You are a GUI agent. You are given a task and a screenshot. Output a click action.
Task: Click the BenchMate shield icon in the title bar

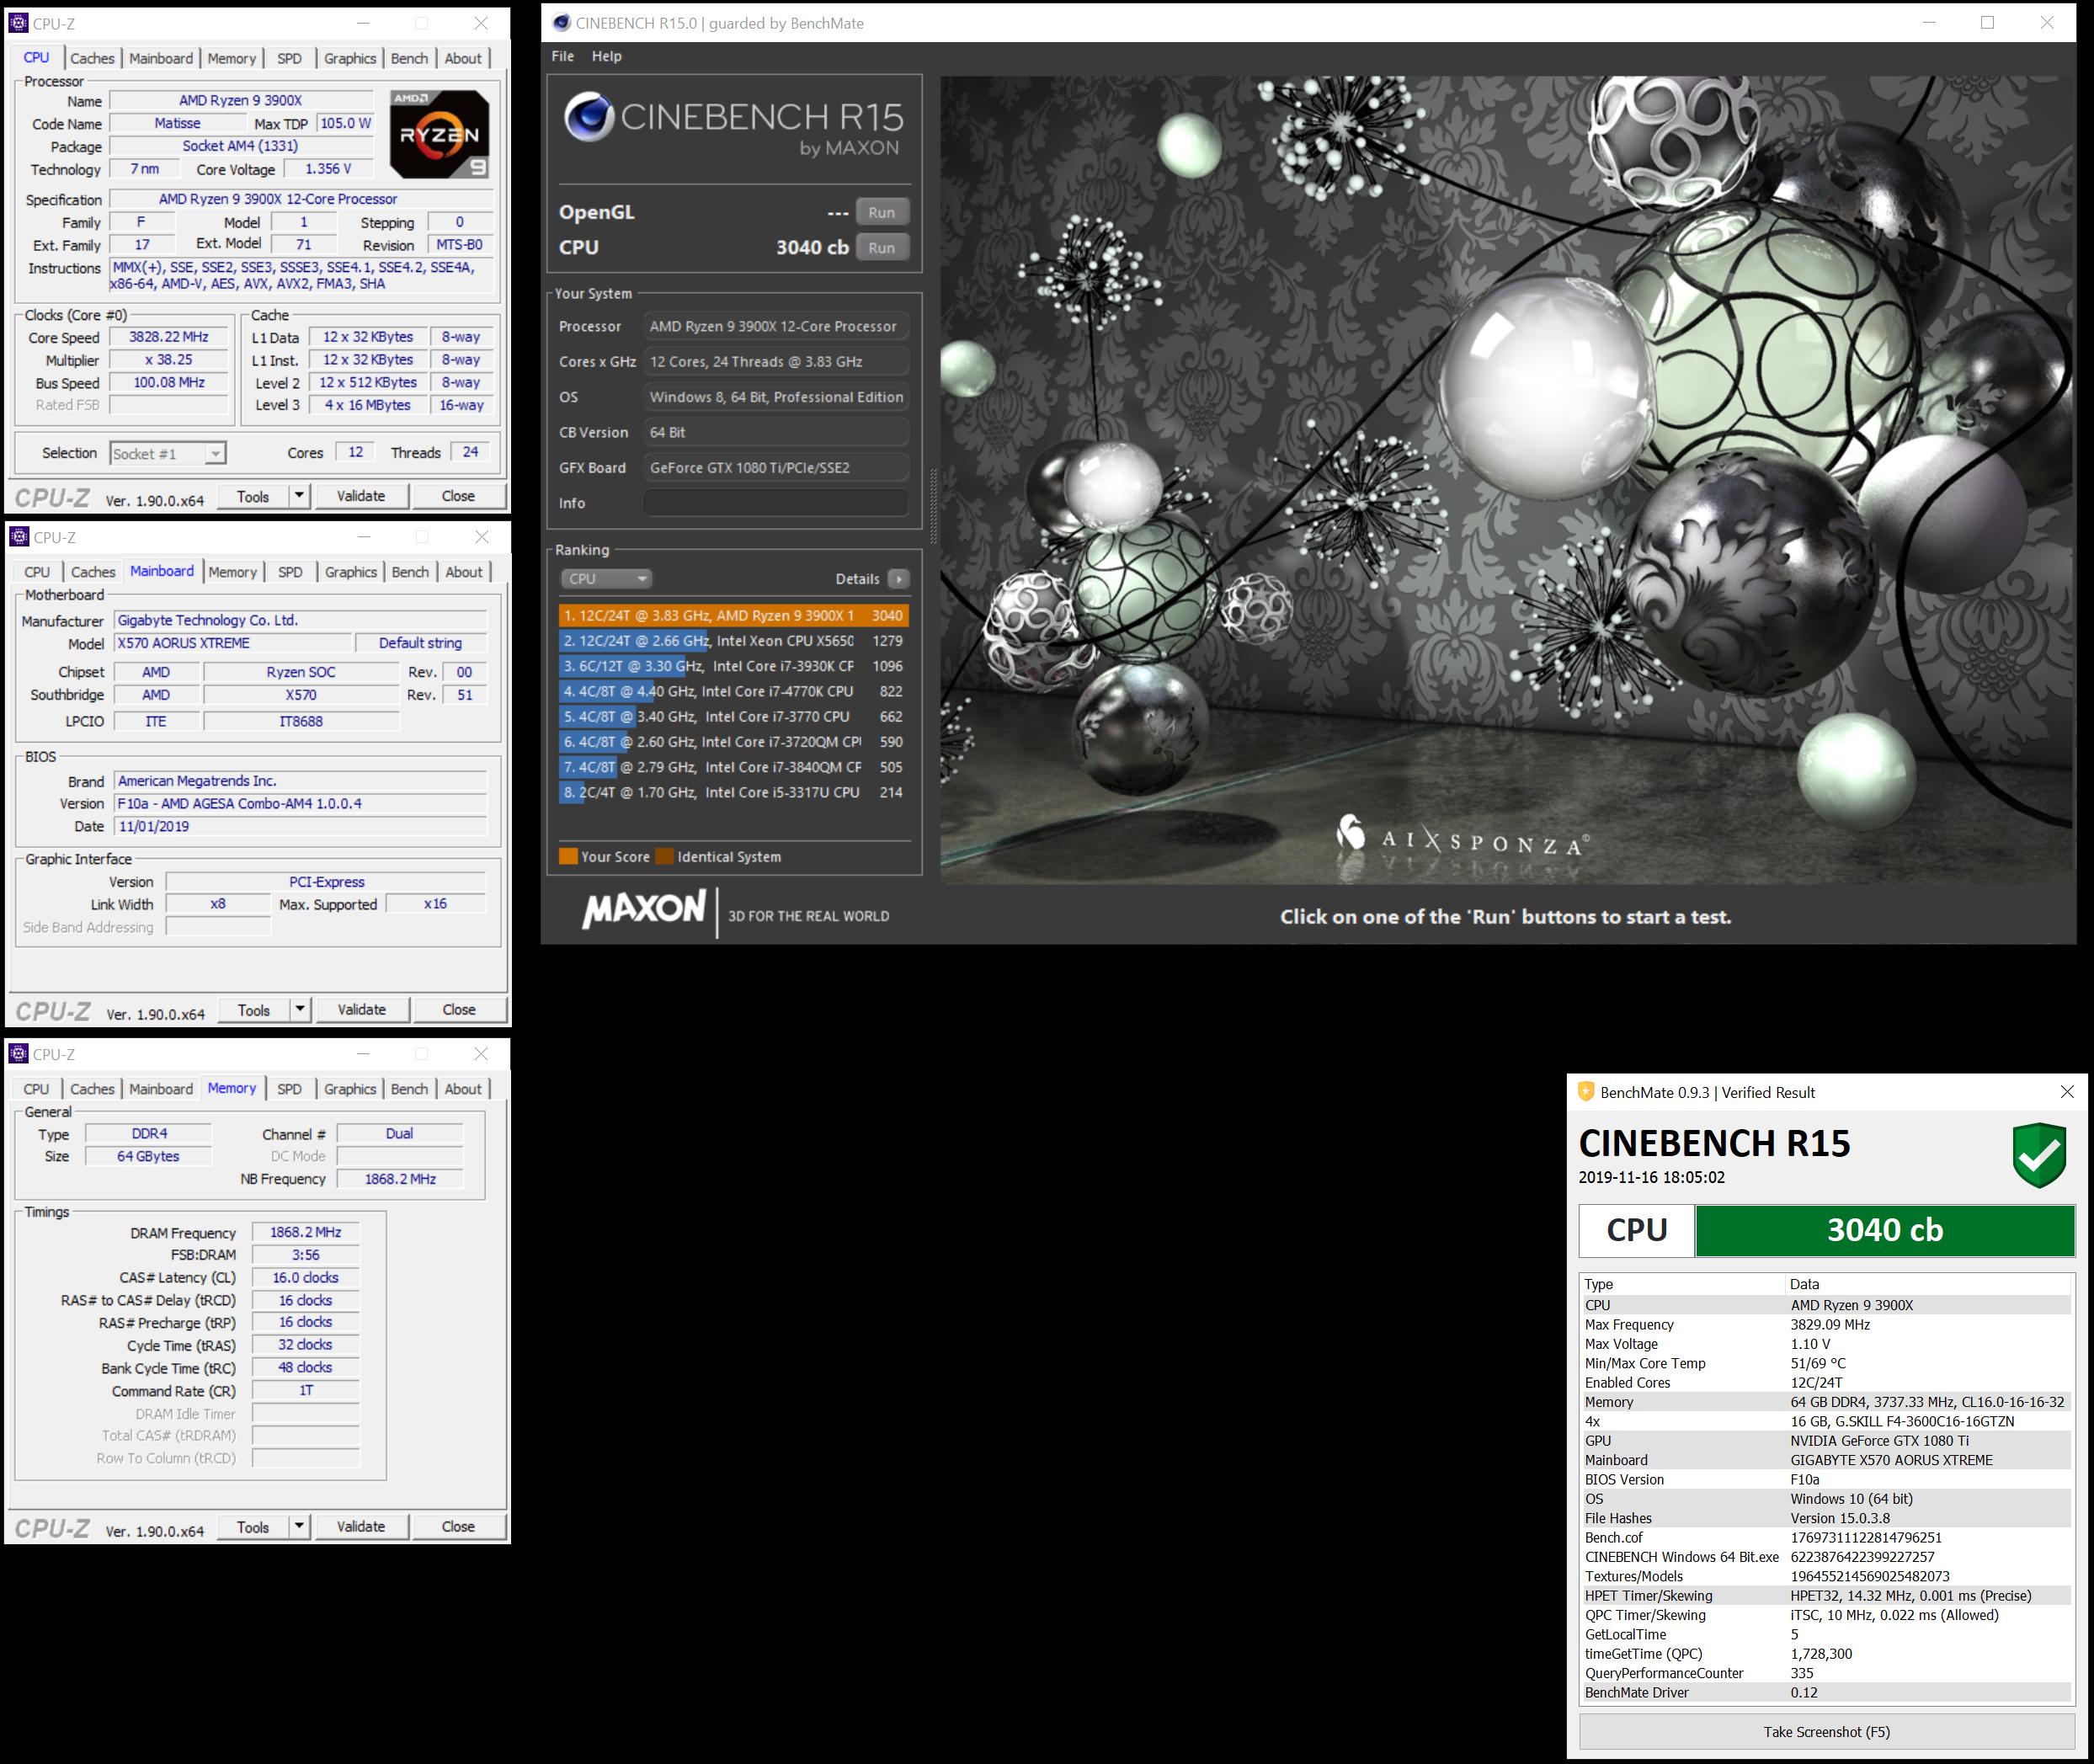point(1586,1092)
